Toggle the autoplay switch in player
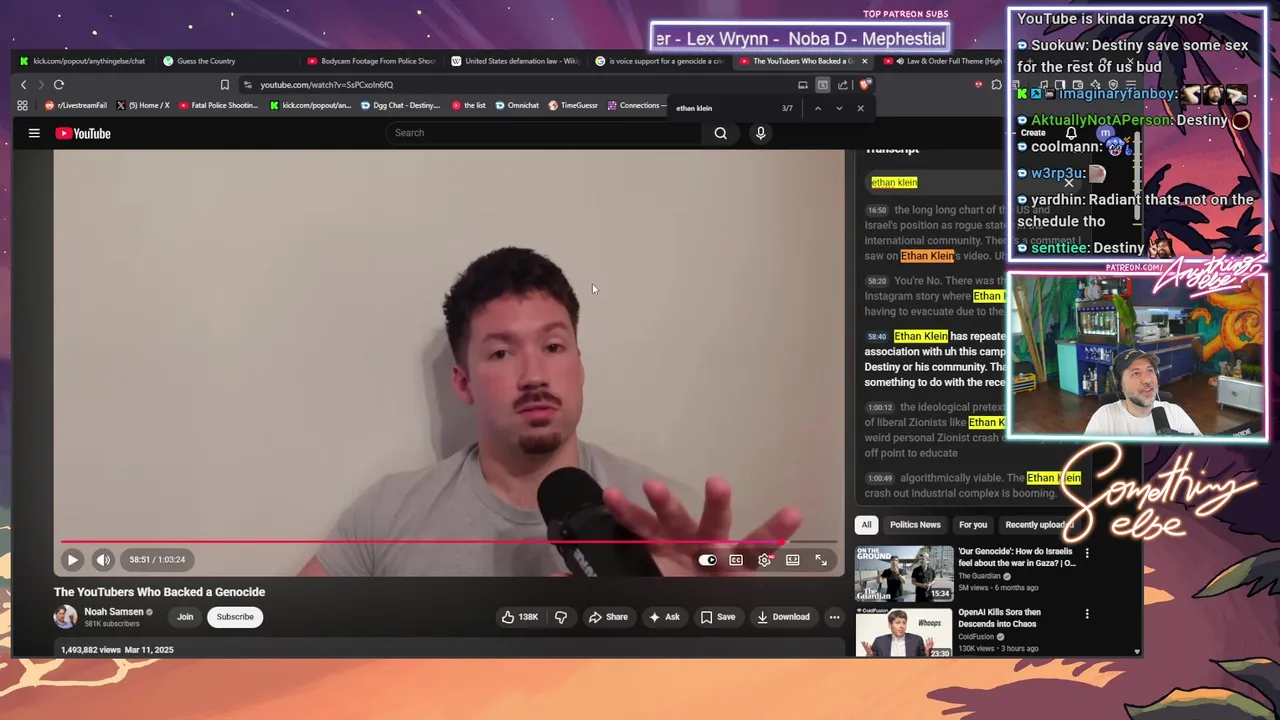The width and height of the screenshot is (1280, 720). point(707,560)
